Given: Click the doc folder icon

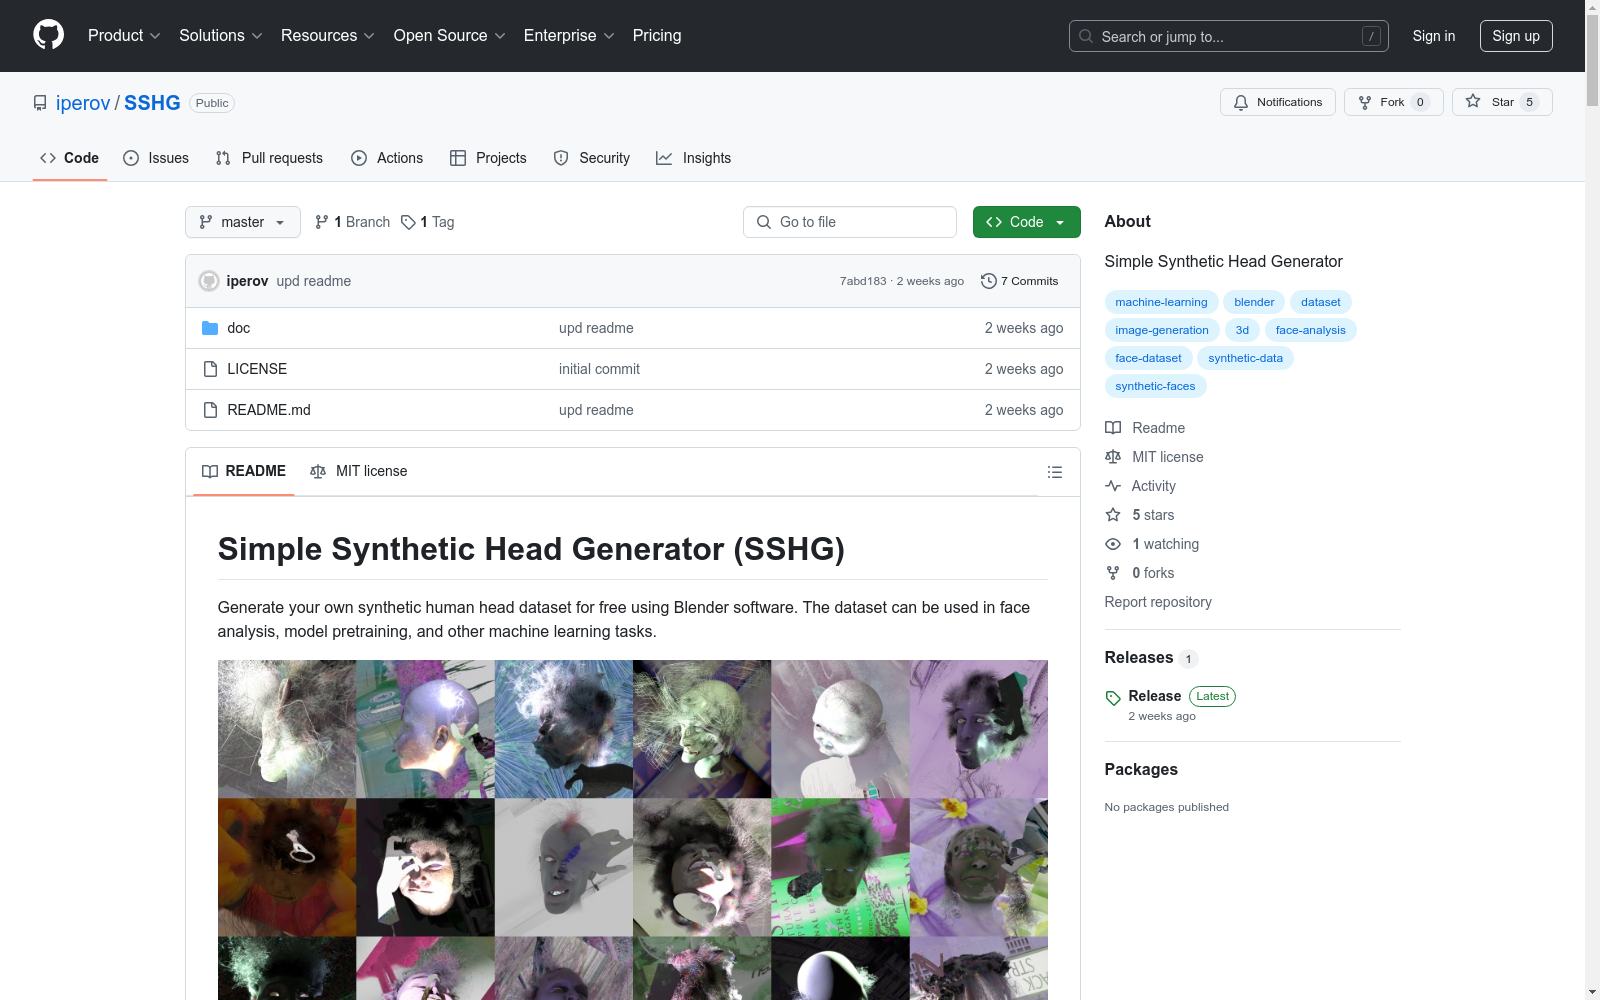Looking at the screenshot, I should 210,328.
